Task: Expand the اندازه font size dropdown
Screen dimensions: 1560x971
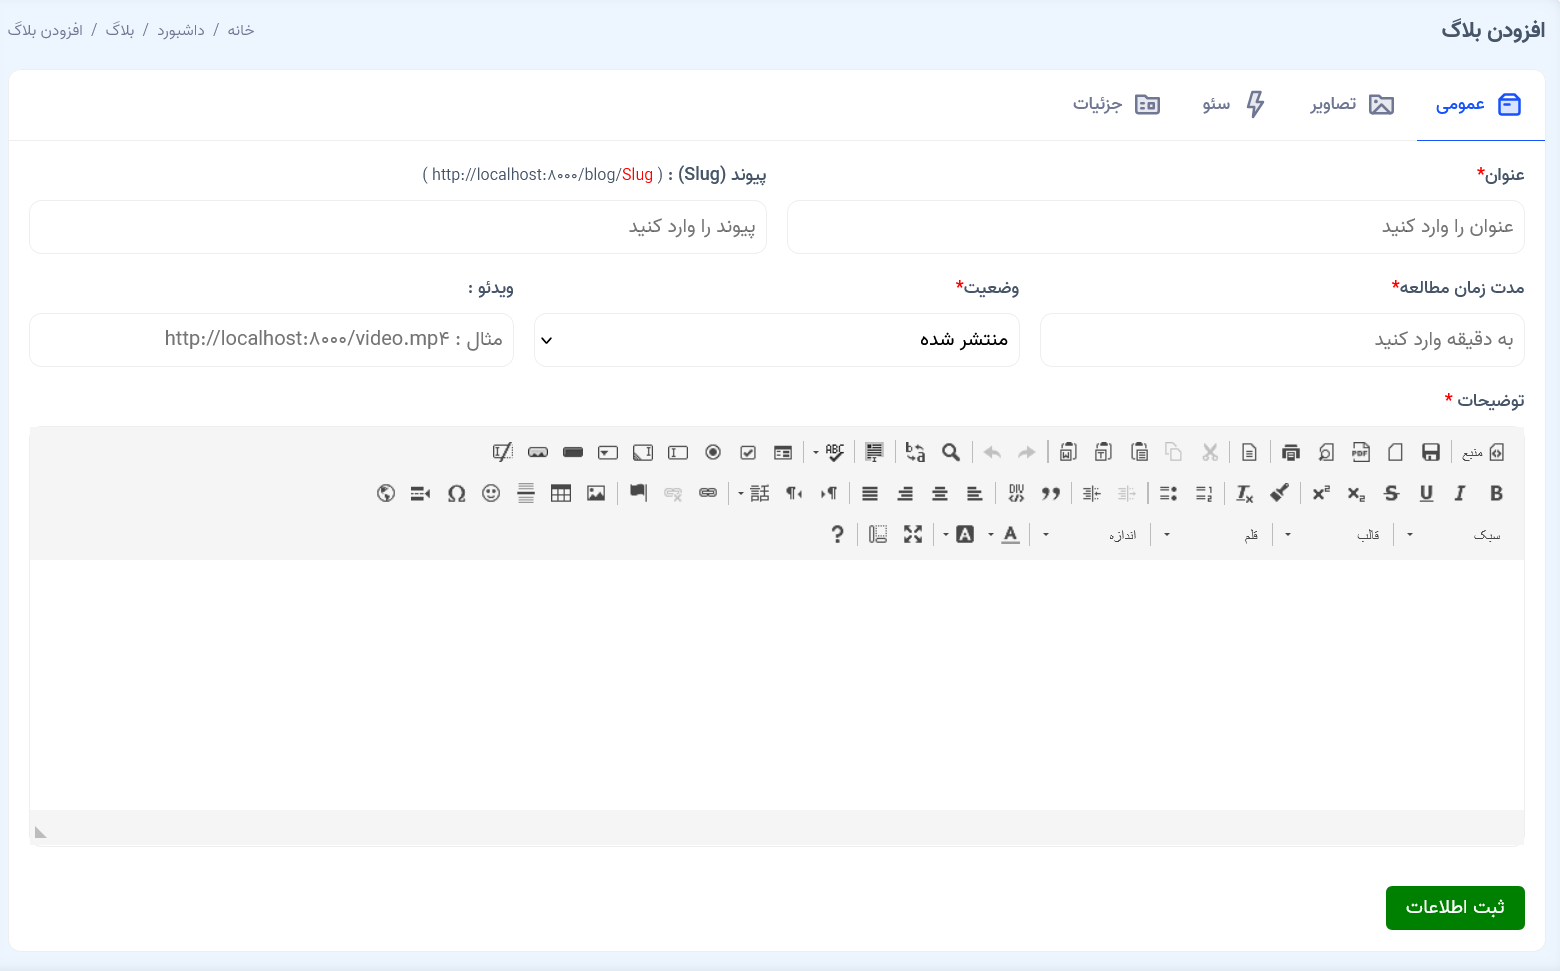Action: (1098, 535)
